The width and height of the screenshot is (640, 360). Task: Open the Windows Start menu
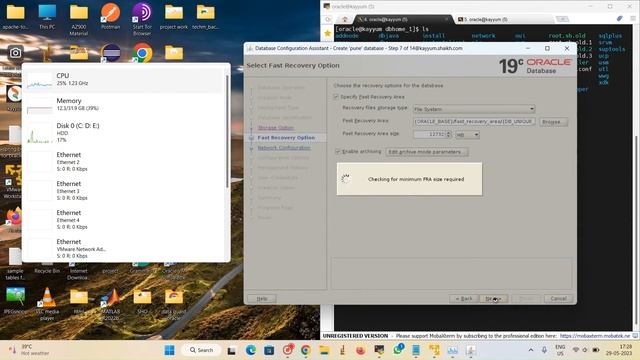point(169,350)
